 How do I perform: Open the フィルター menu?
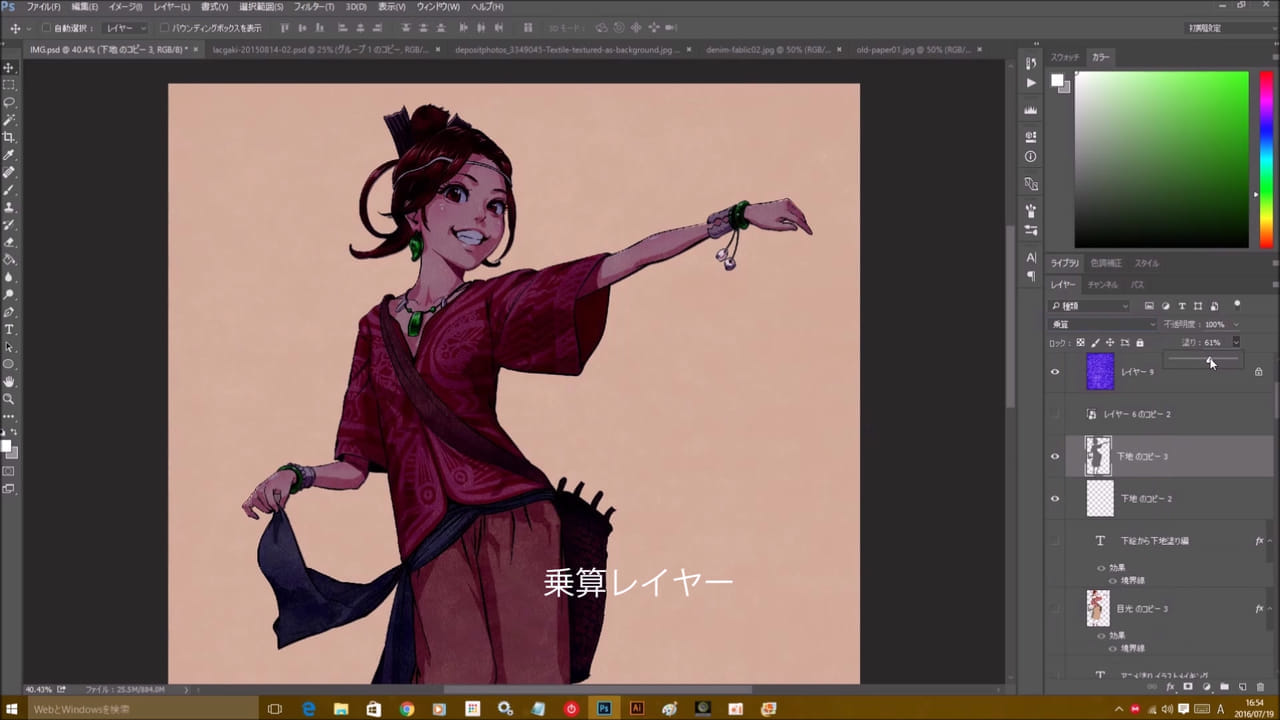point(313,7)
